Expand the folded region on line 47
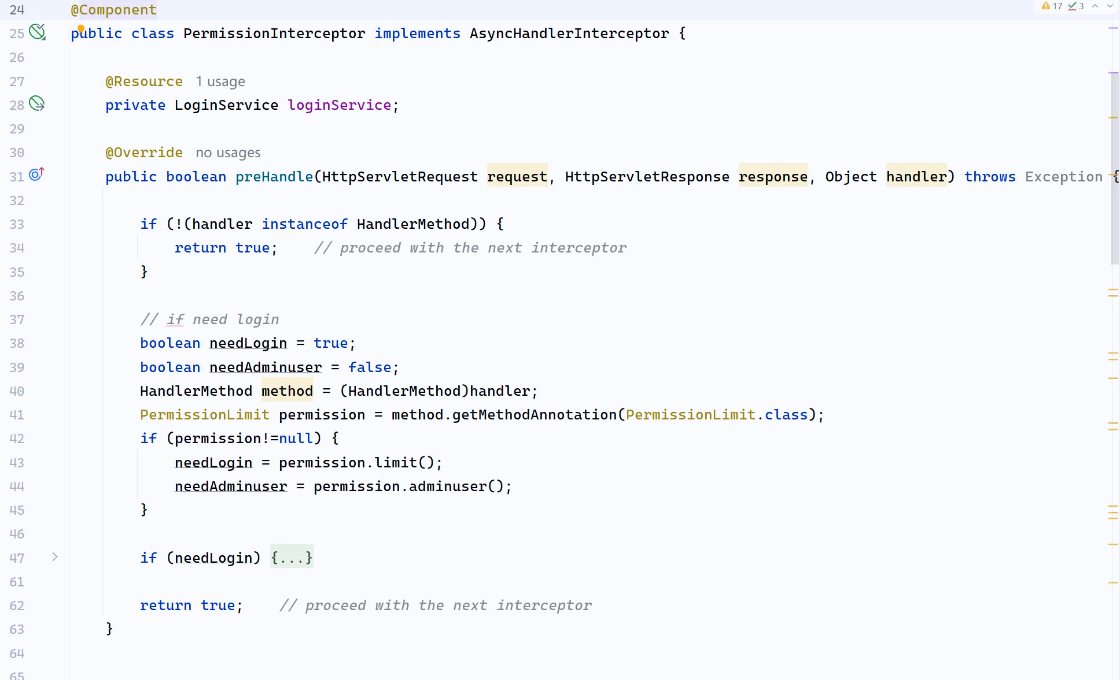1120x680 pixels. click(x=55, y=557)
